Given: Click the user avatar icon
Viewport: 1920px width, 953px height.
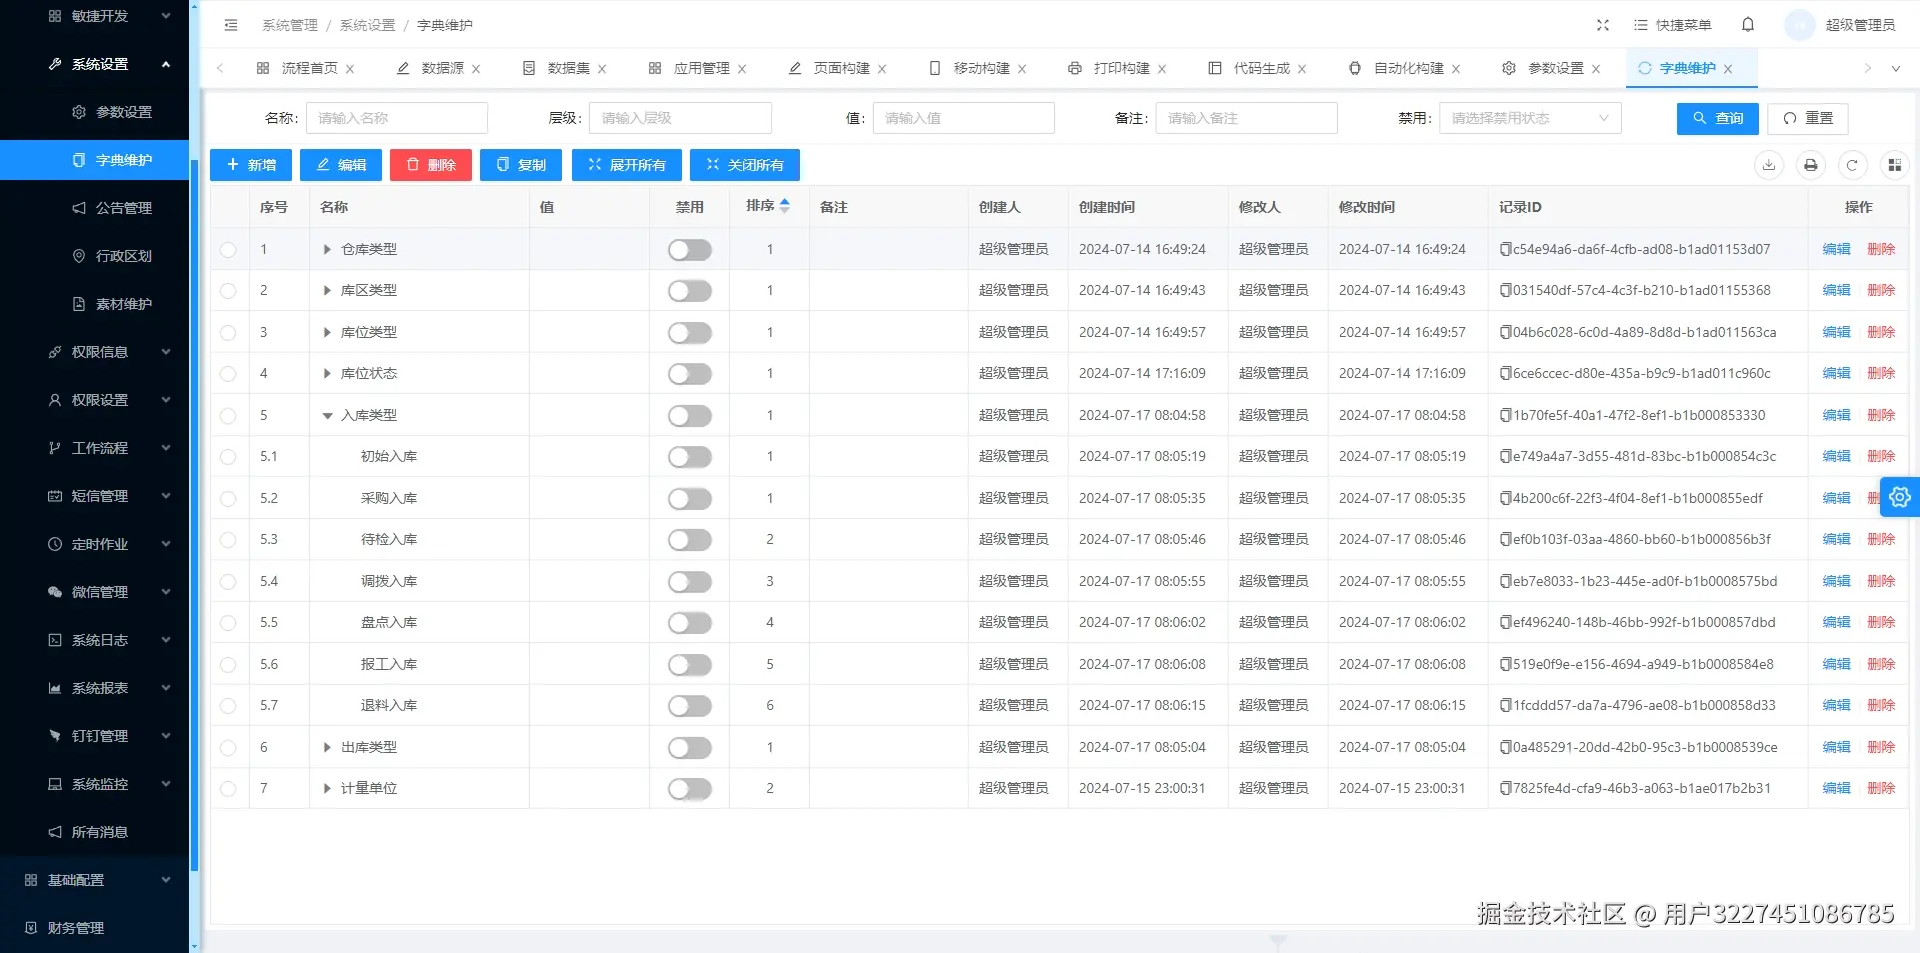Looking at the screenshot, I should [x=1800, y=25].
